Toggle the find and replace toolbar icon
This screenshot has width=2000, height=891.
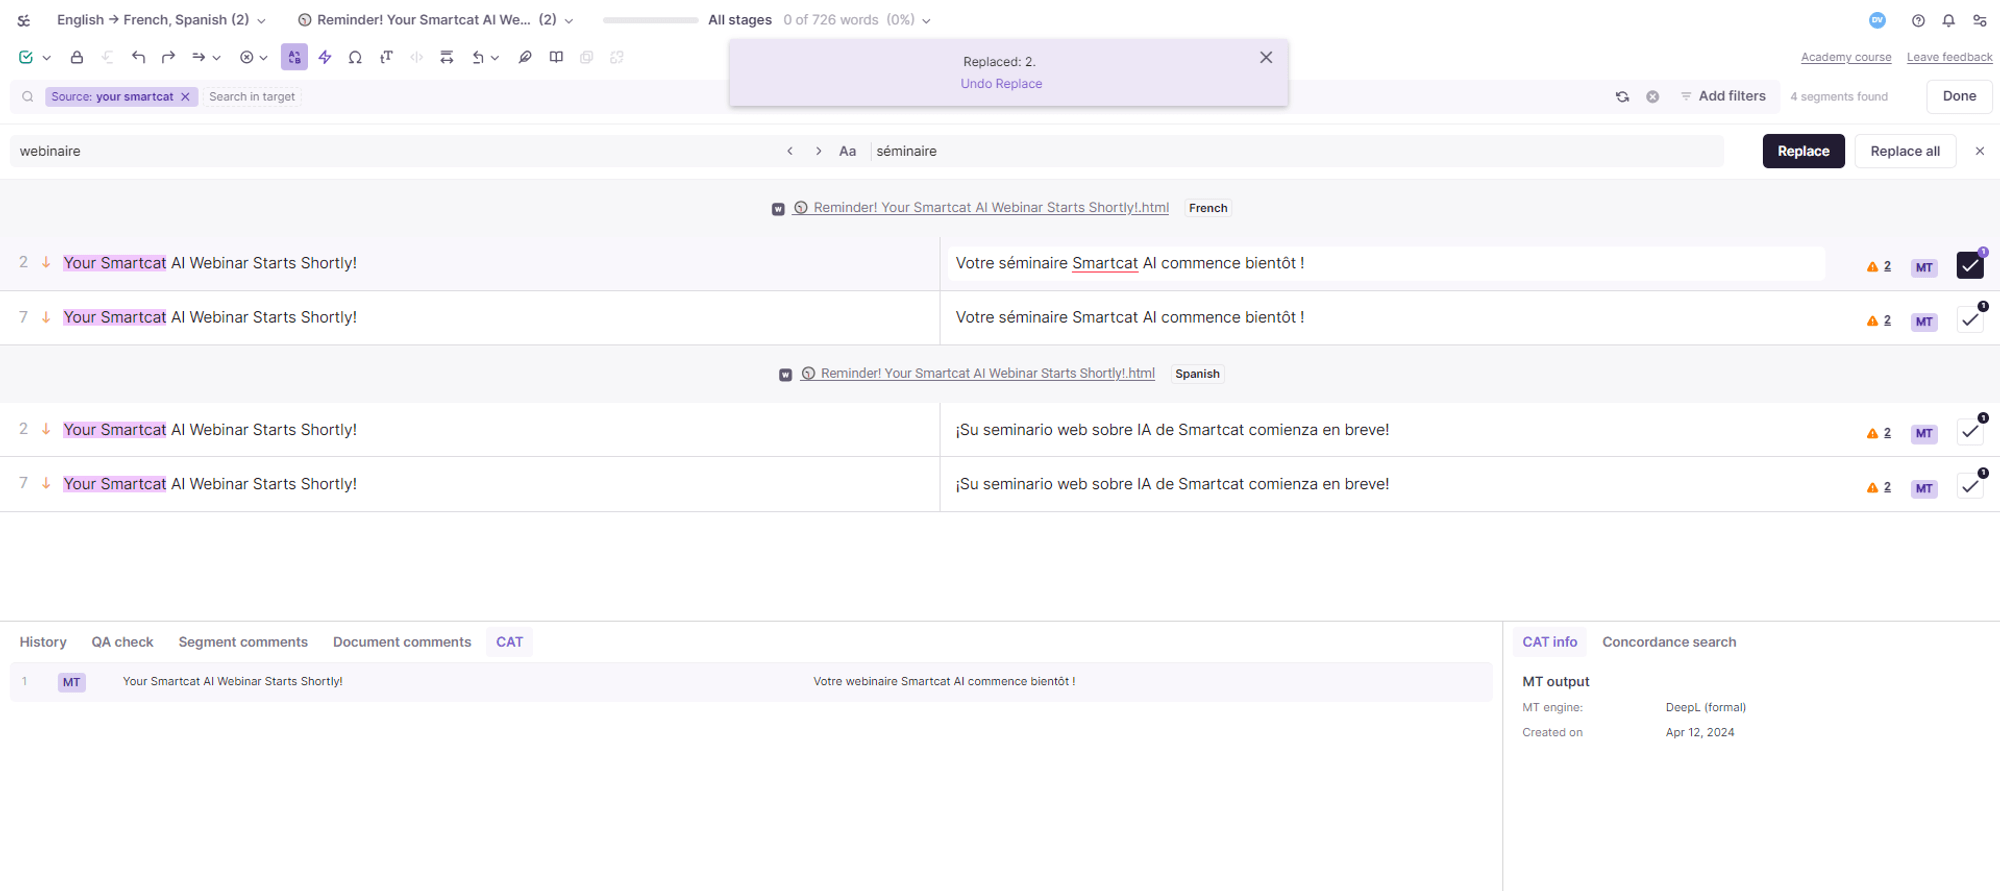point(294,57)
